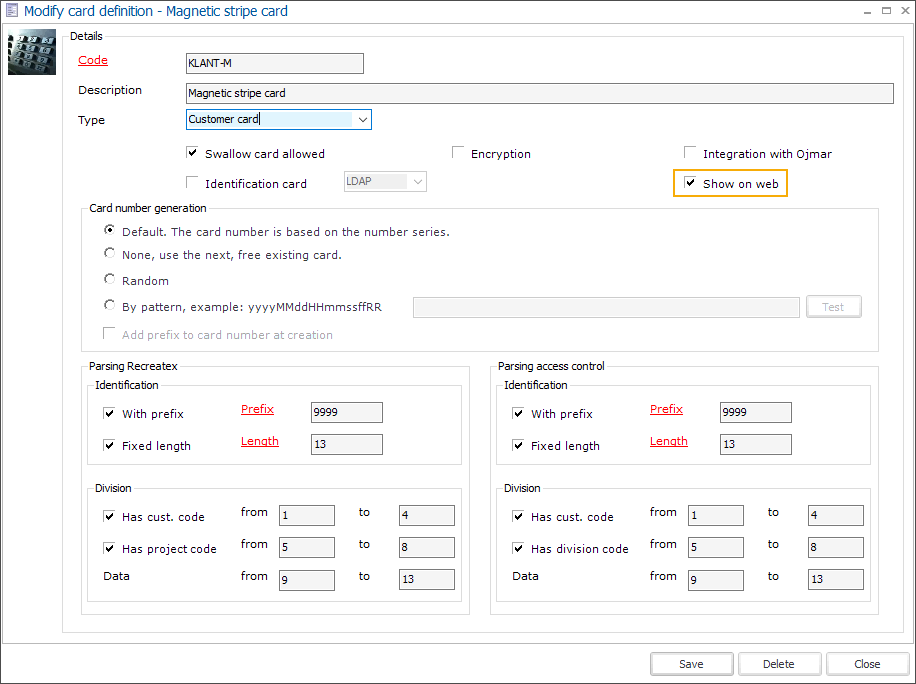Click the keypad thumbnail image at top left

32,54
